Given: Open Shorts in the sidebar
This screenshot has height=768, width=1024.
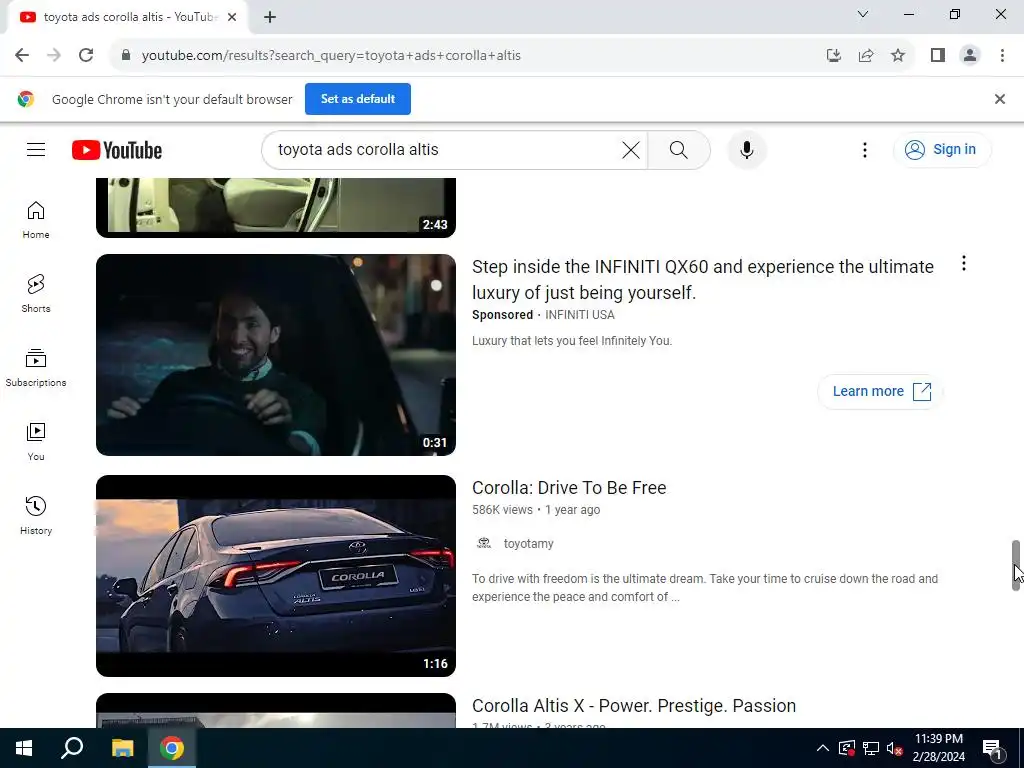Looking at the screenshot, I should [36, 294].
